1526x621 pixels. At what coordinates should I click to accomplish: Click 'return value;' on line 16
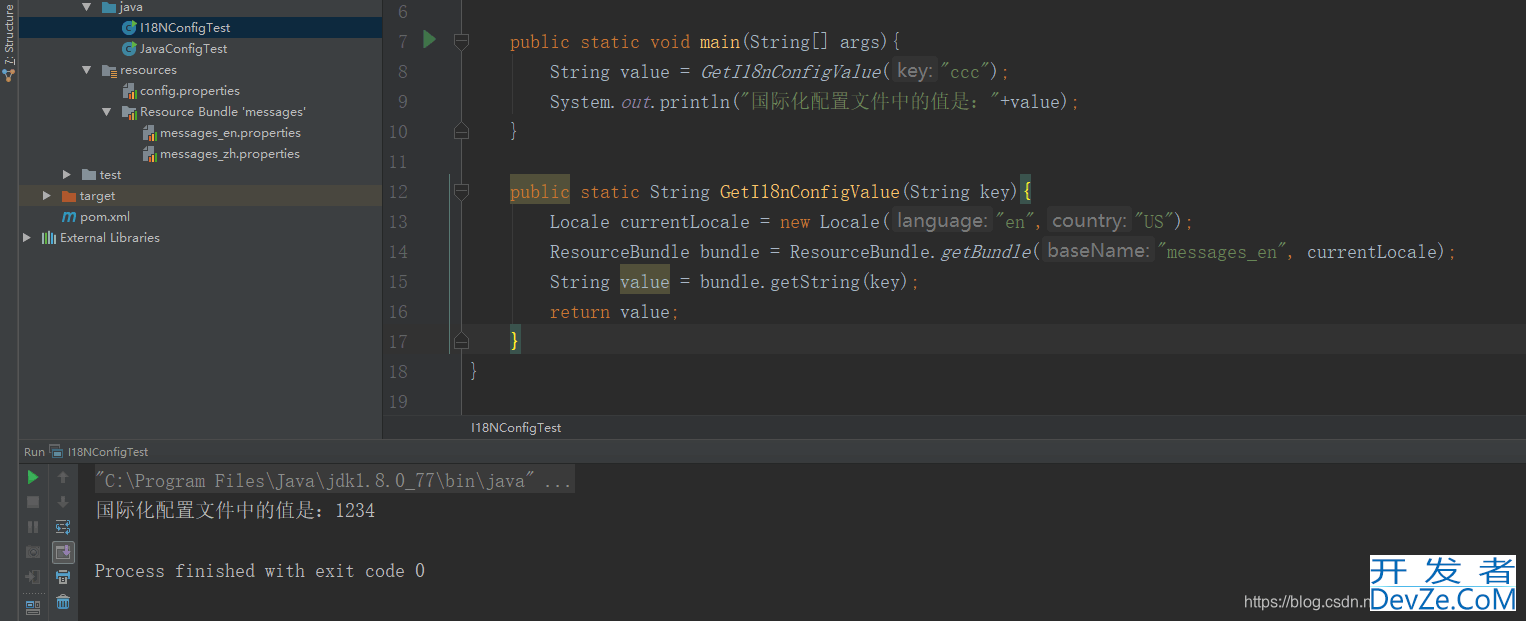(x=614, y=312)
